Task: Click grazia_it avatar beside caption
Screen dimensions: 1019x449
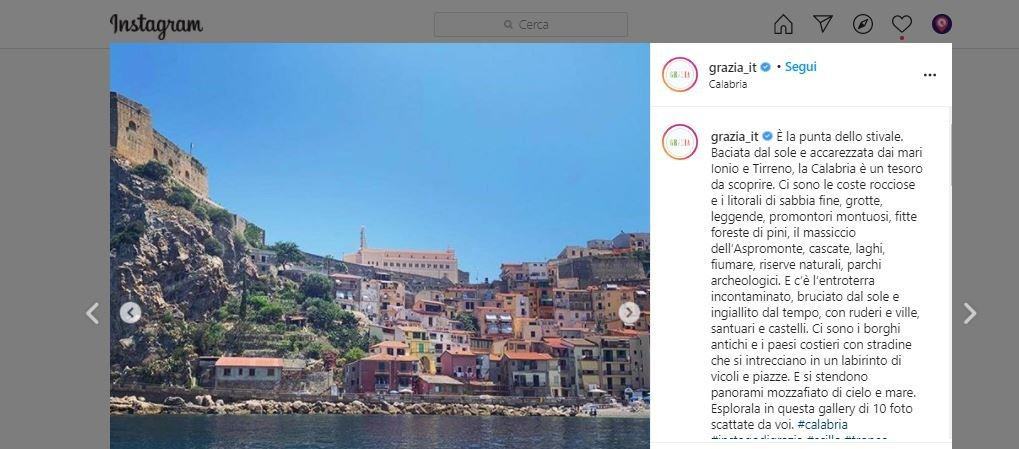Action: click(680, 142)
